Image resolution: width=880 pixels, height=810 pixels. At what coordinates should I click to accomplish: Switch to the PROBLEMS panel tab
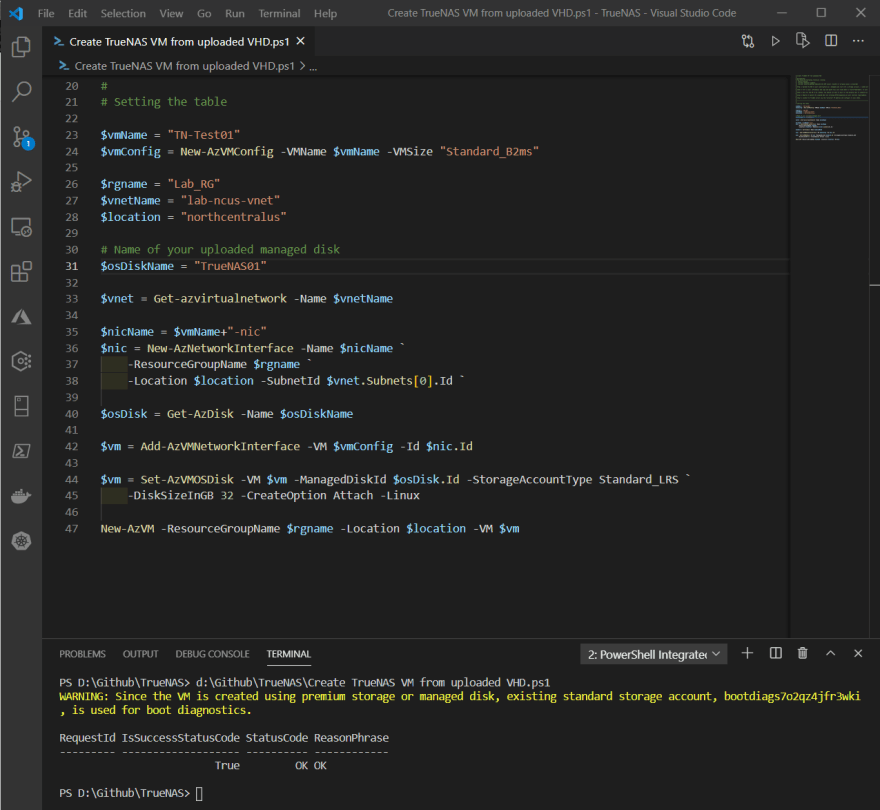click(82, 654)
